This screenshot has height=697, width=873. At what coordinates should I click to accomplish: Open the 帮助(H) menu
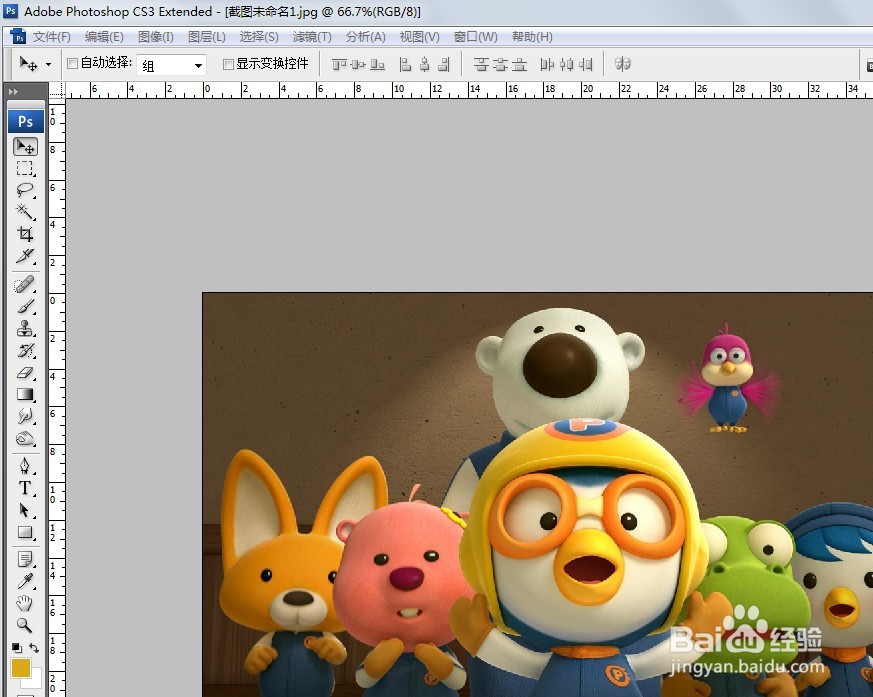coord(532,37)
